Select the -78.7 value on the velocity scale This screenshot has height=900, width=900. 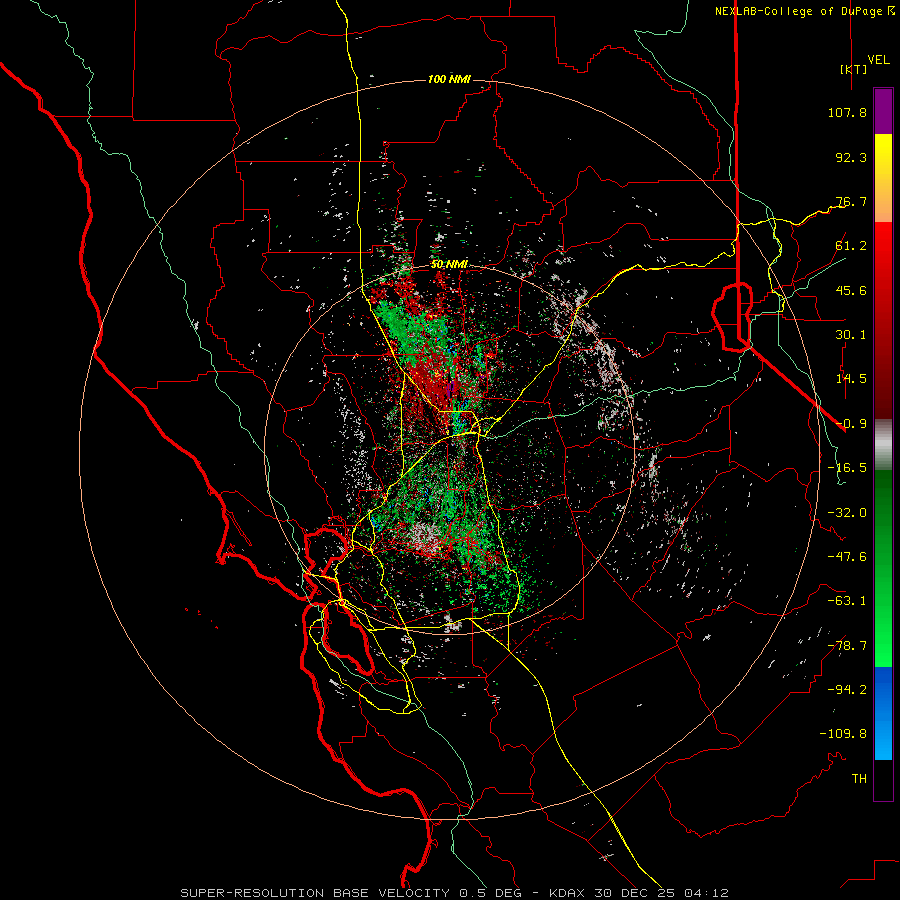click(847, 646)
